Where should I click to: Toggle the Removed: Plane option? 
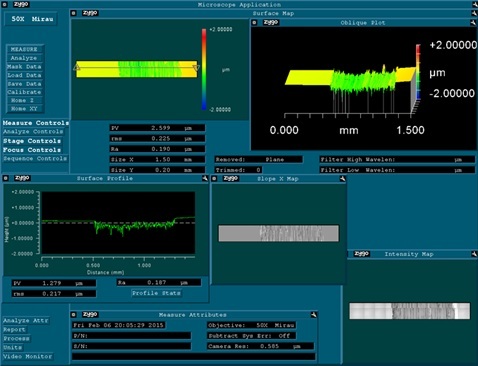click(x=259, y=159)
